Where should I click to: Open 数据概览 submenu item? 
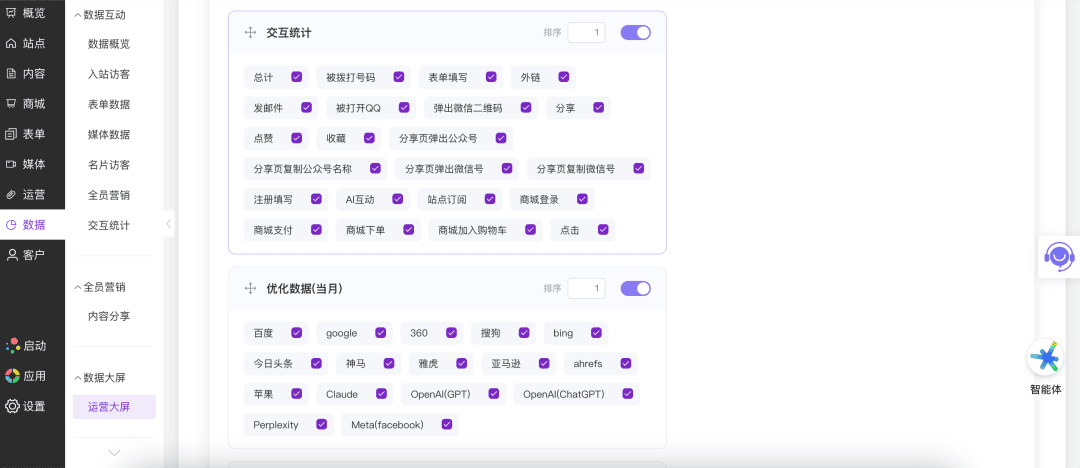[x=109, y=44]
